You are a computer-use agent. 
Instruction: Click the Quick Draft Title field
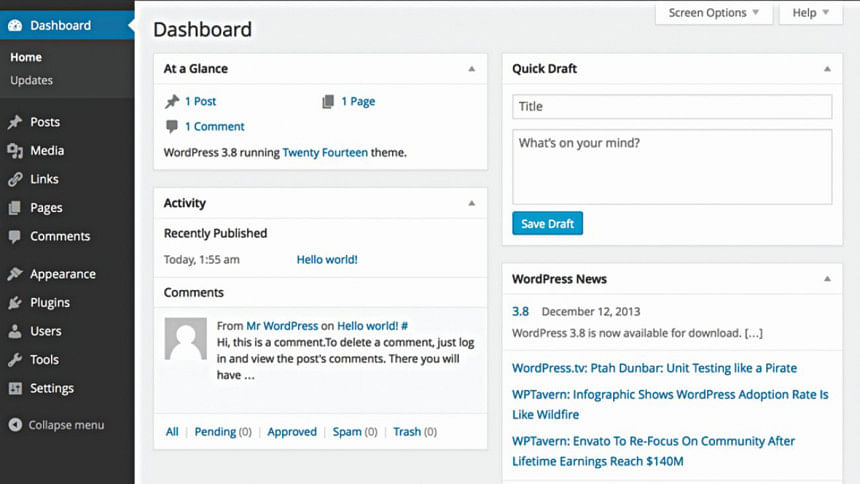tap(671, 107)
